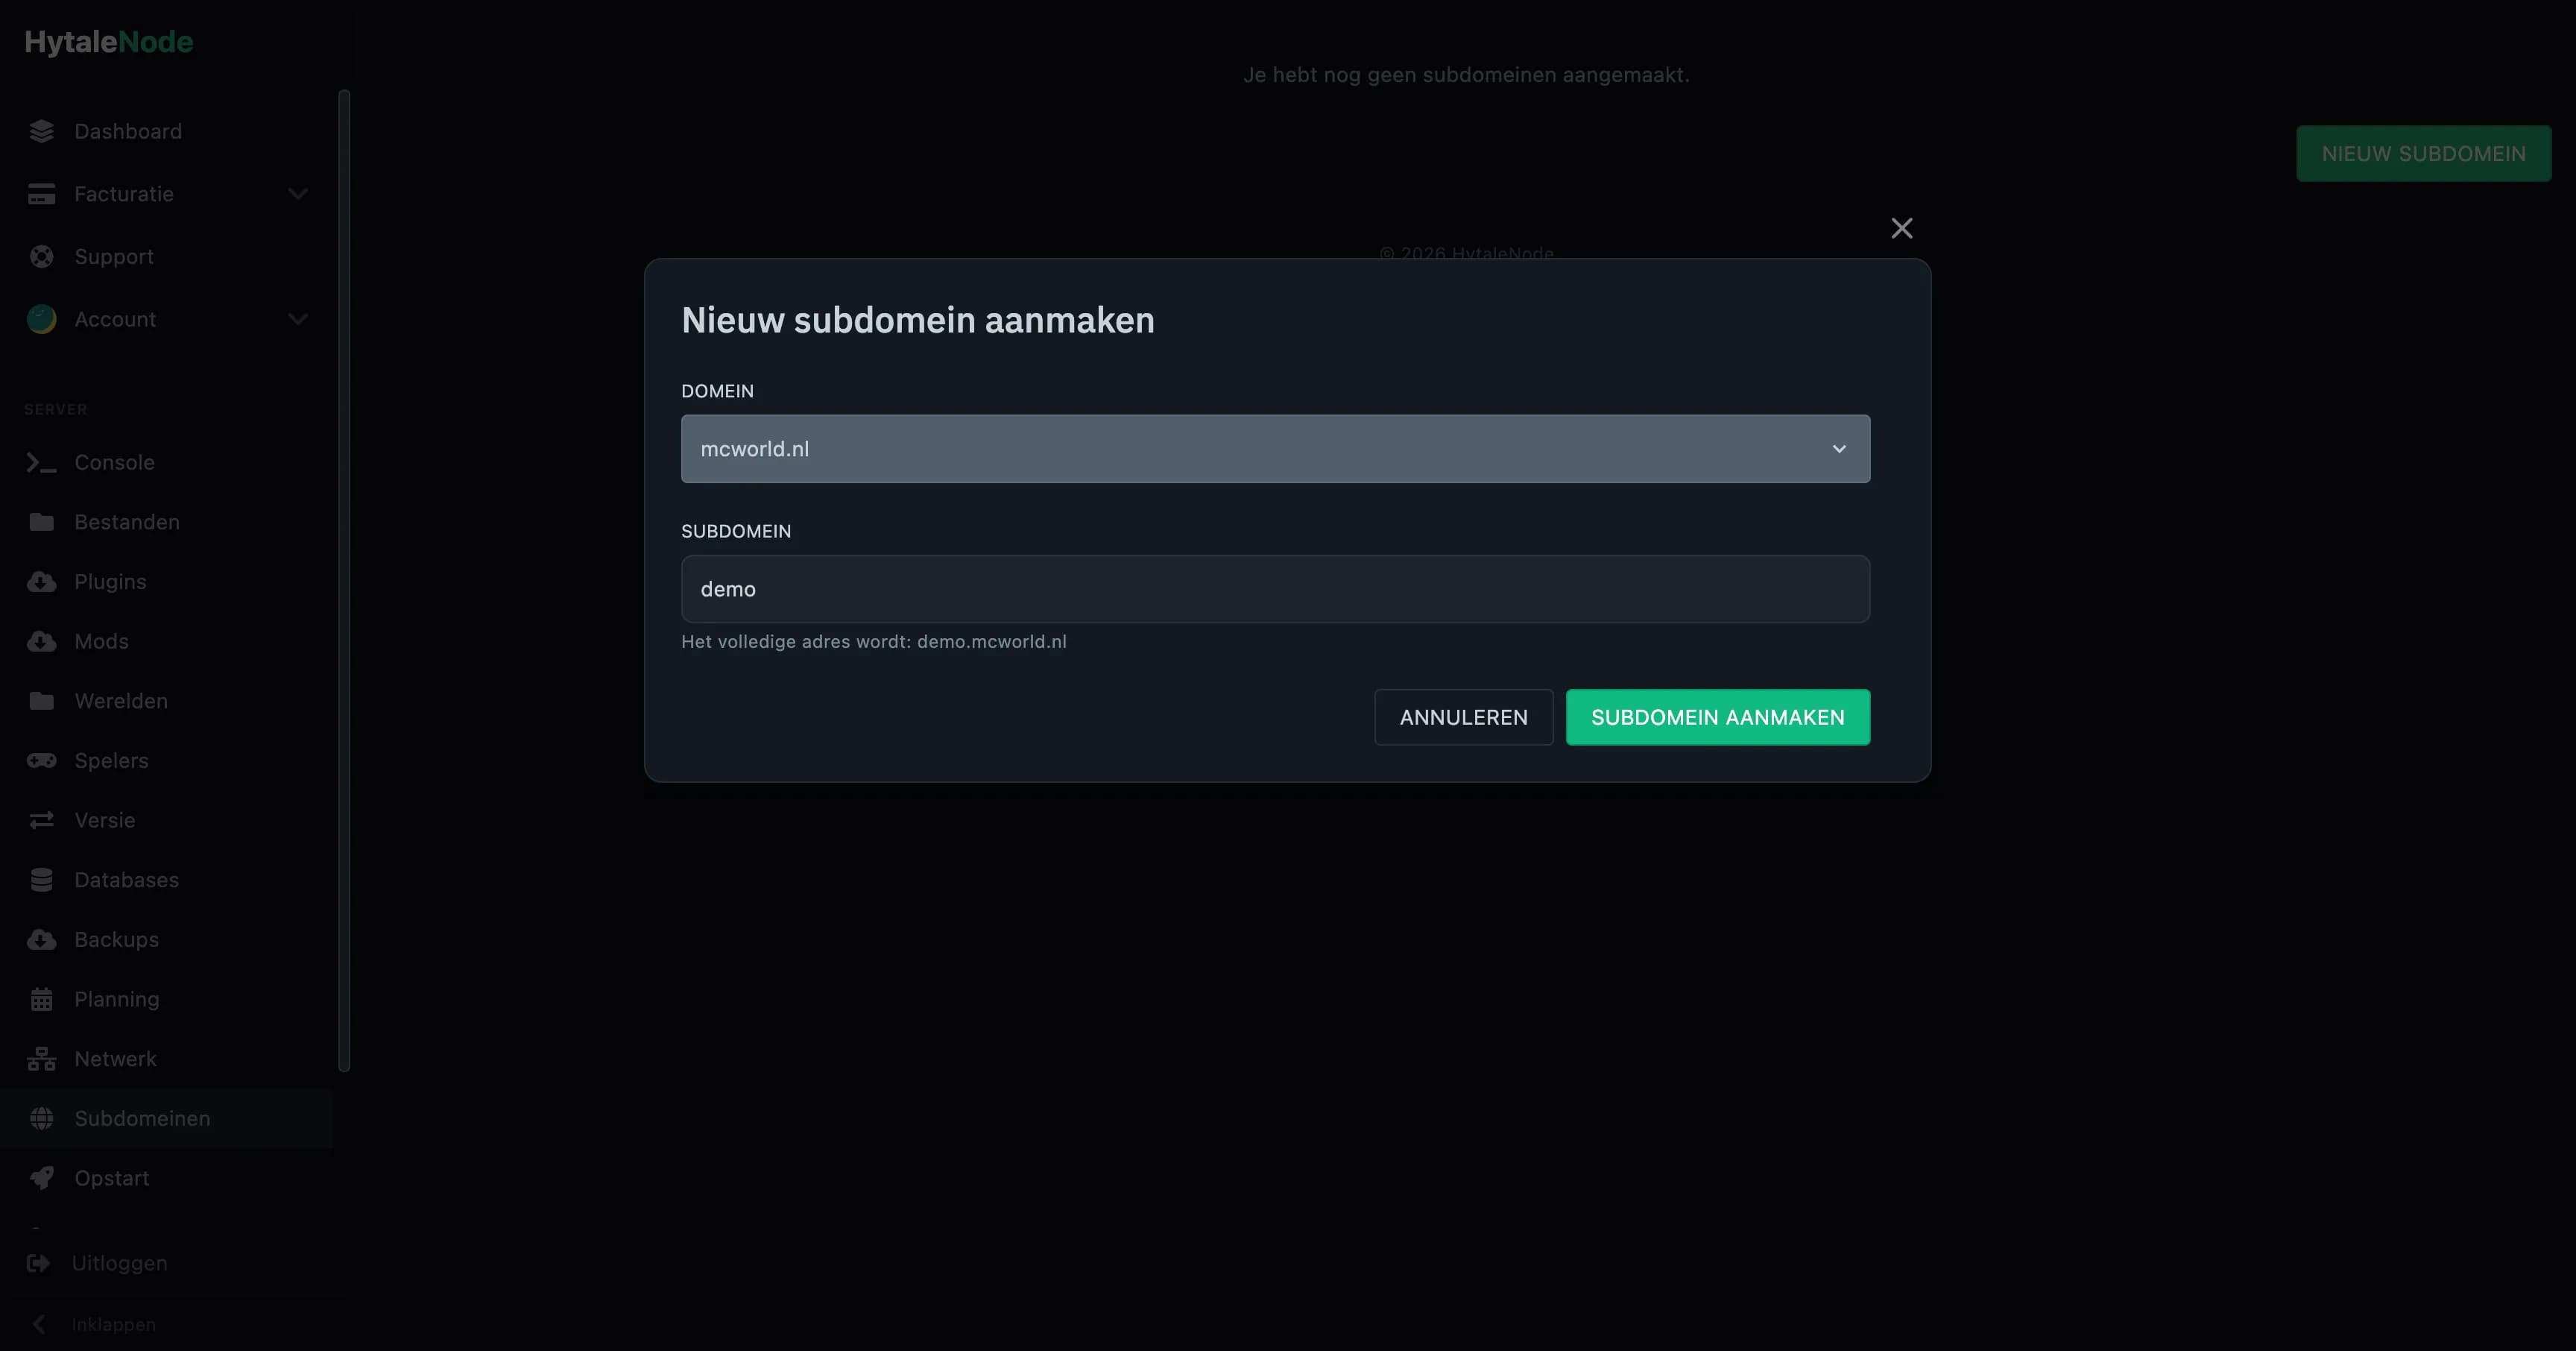Click the Uitloggen logout icon
Viewport: 2576px width, 1351px height.
[41, 1263]
